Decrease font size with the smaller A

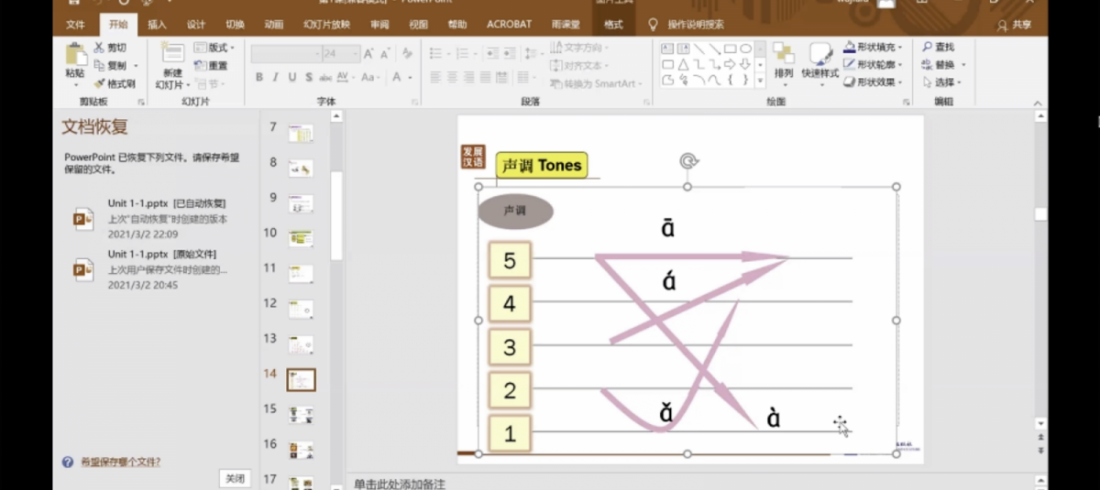click(385, 54)
